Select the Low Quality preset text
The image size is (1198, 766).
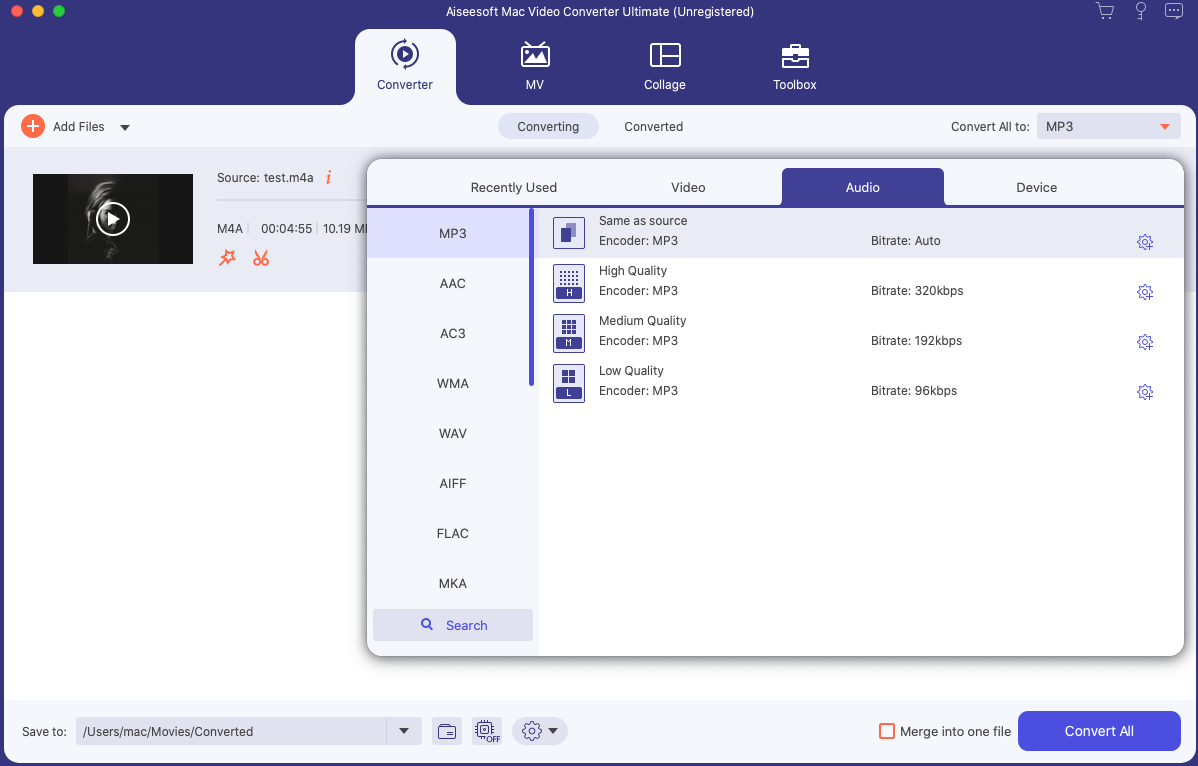(631, 370)
